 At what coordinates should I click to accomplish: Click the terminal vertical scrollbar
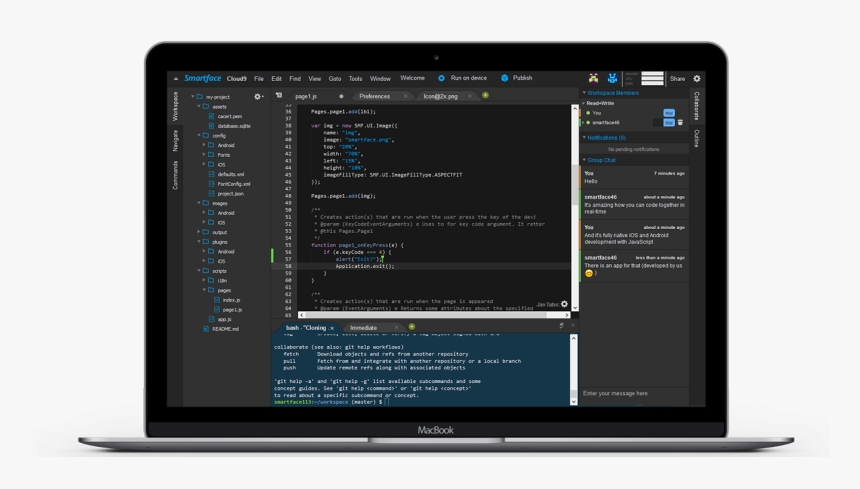pos(574,370)
